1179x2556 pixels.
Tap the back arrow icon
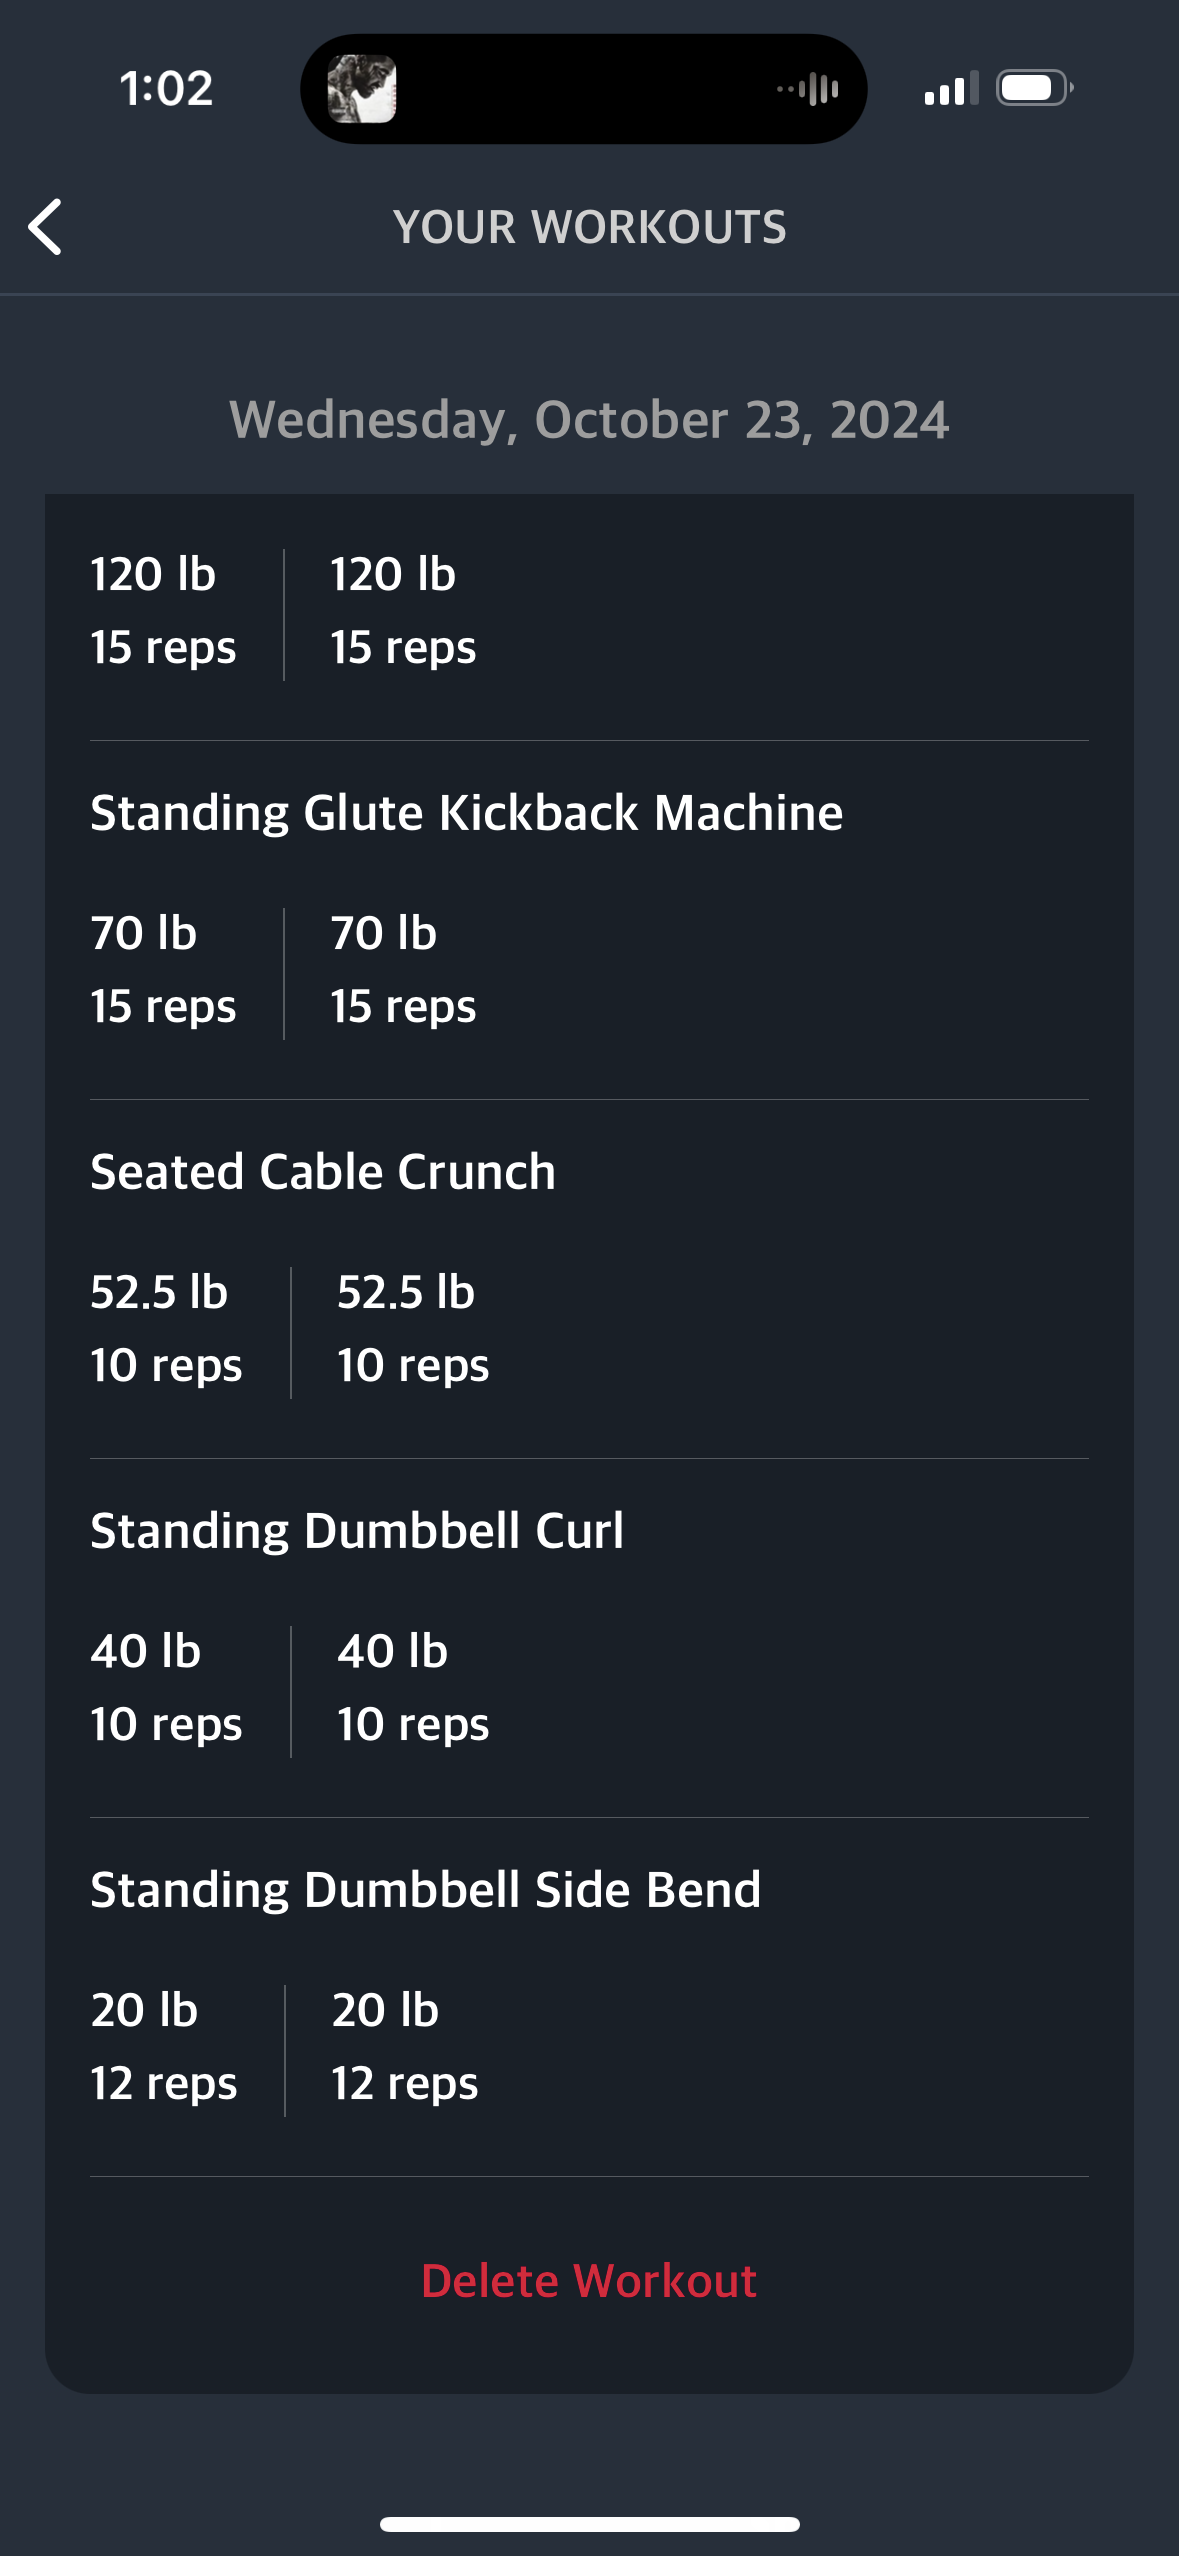tap(45, 227)
